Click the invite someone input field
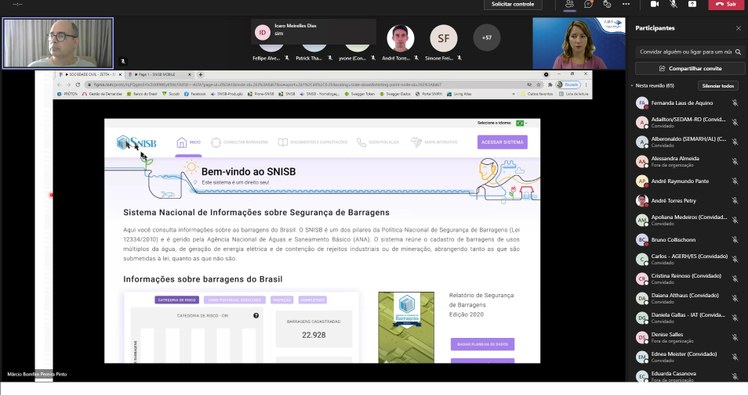This screenshot has height=395, width=748. 686,52
